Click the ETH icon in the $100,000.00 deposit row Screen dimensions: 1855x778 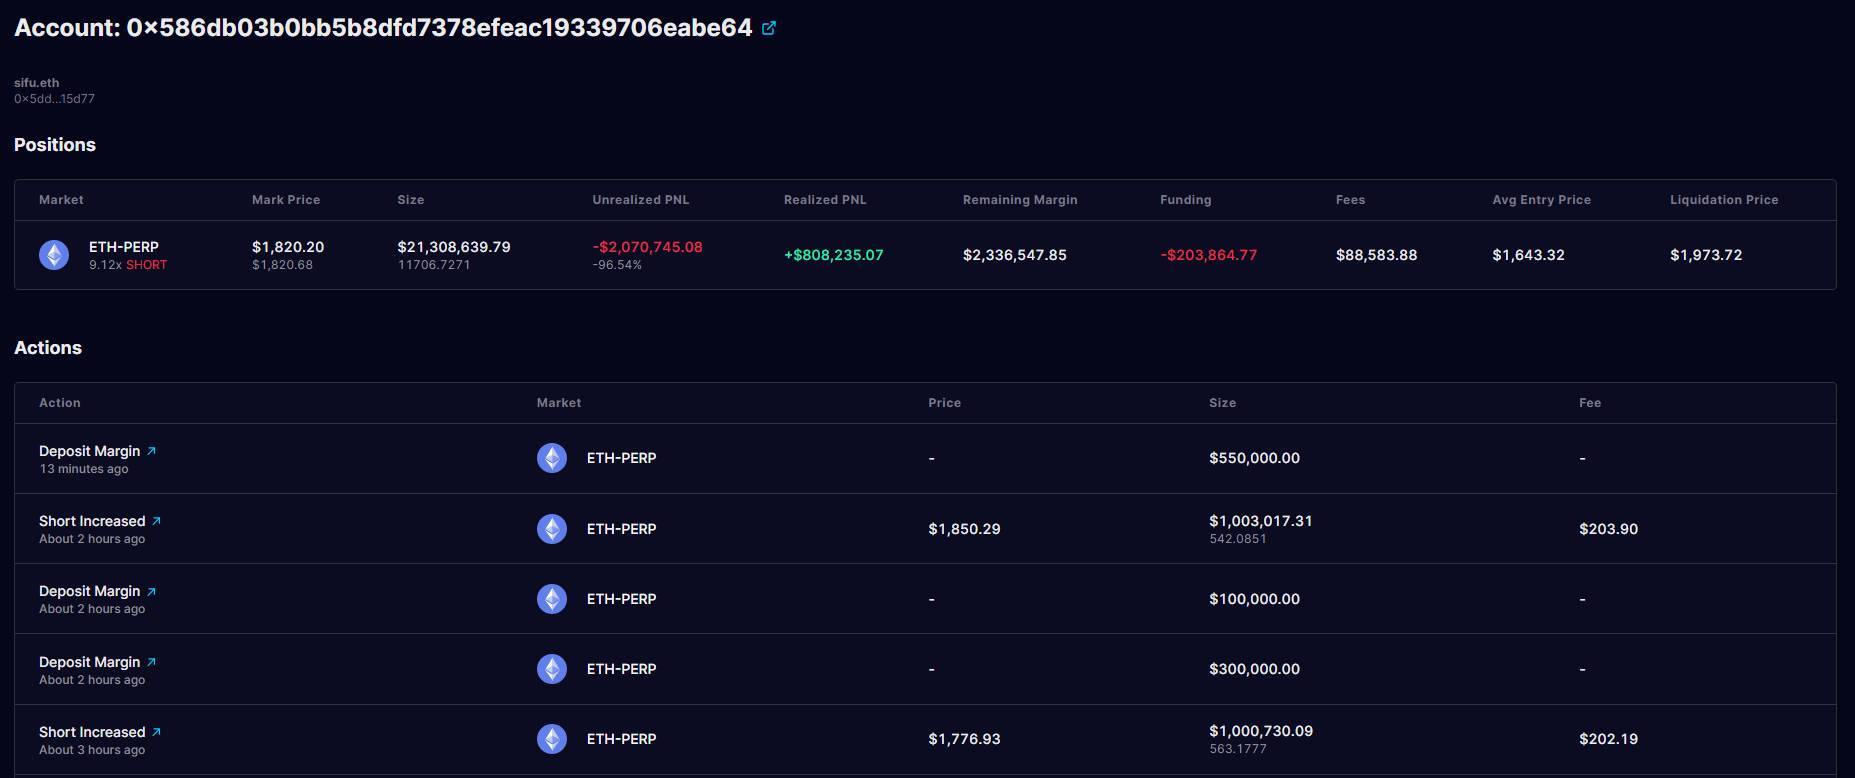tap(552, 599)
